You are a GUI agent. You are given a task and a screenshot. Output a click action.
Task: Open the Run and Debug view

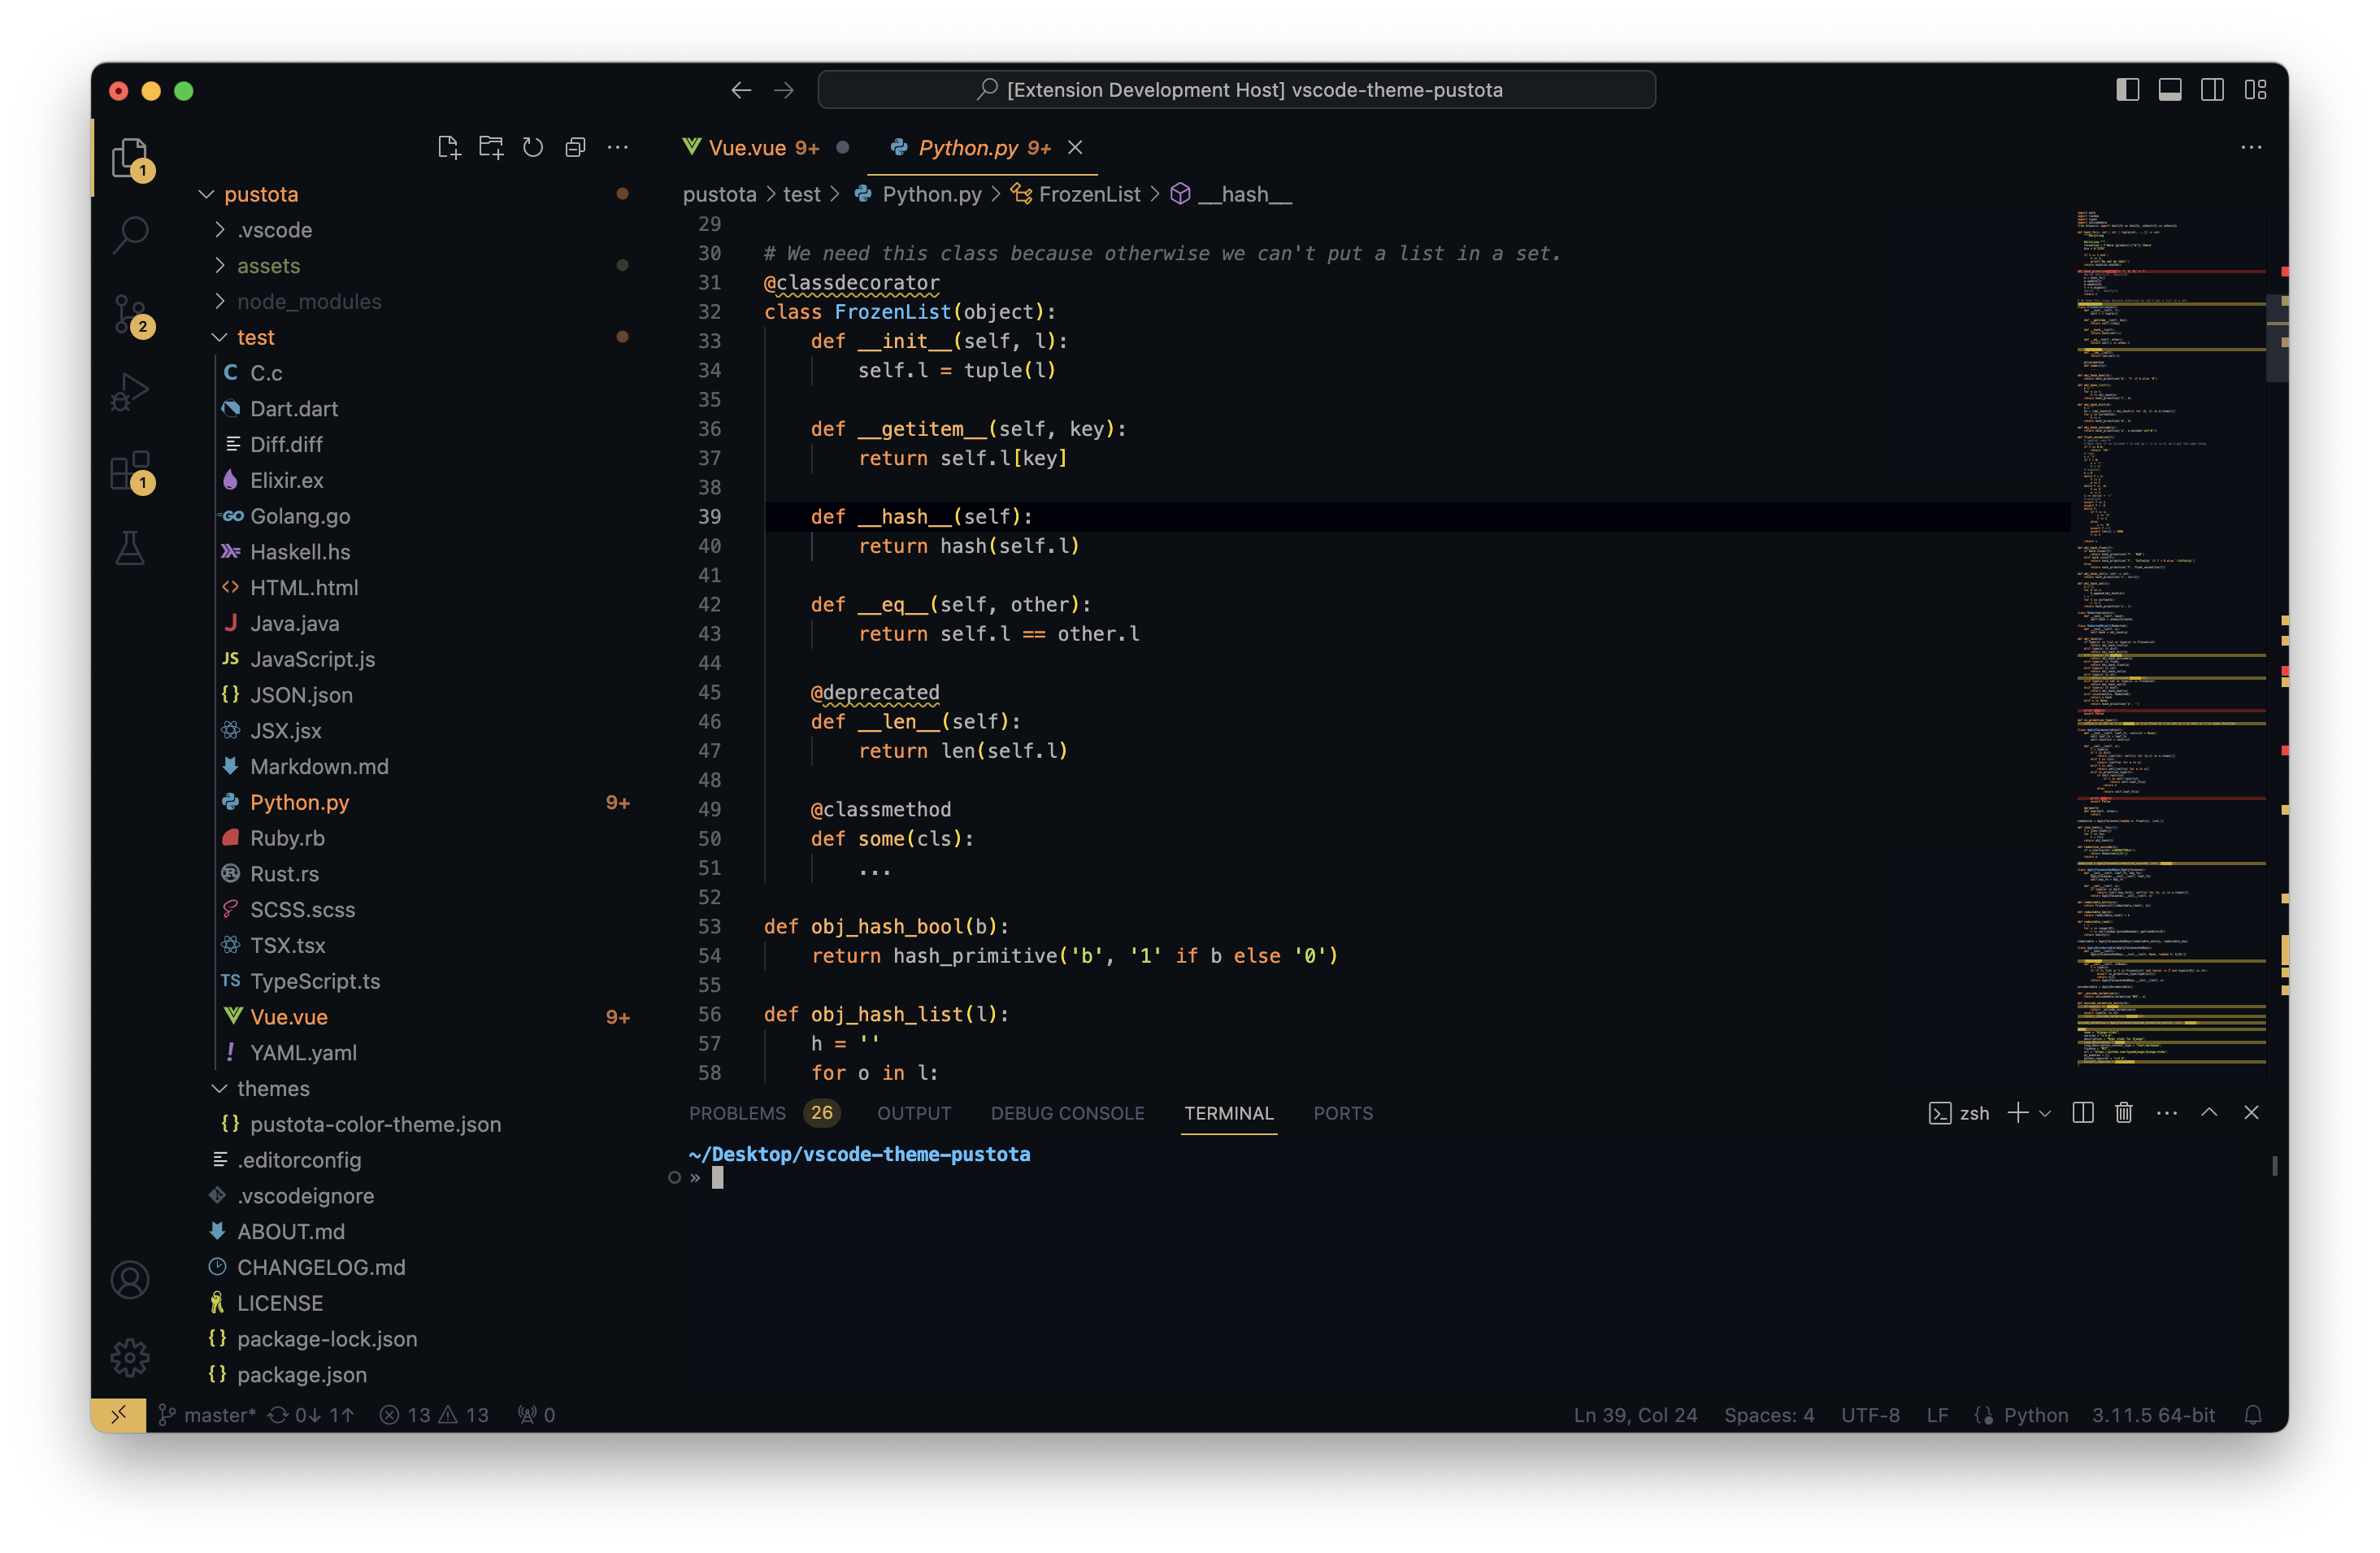[x=130, y=392]
